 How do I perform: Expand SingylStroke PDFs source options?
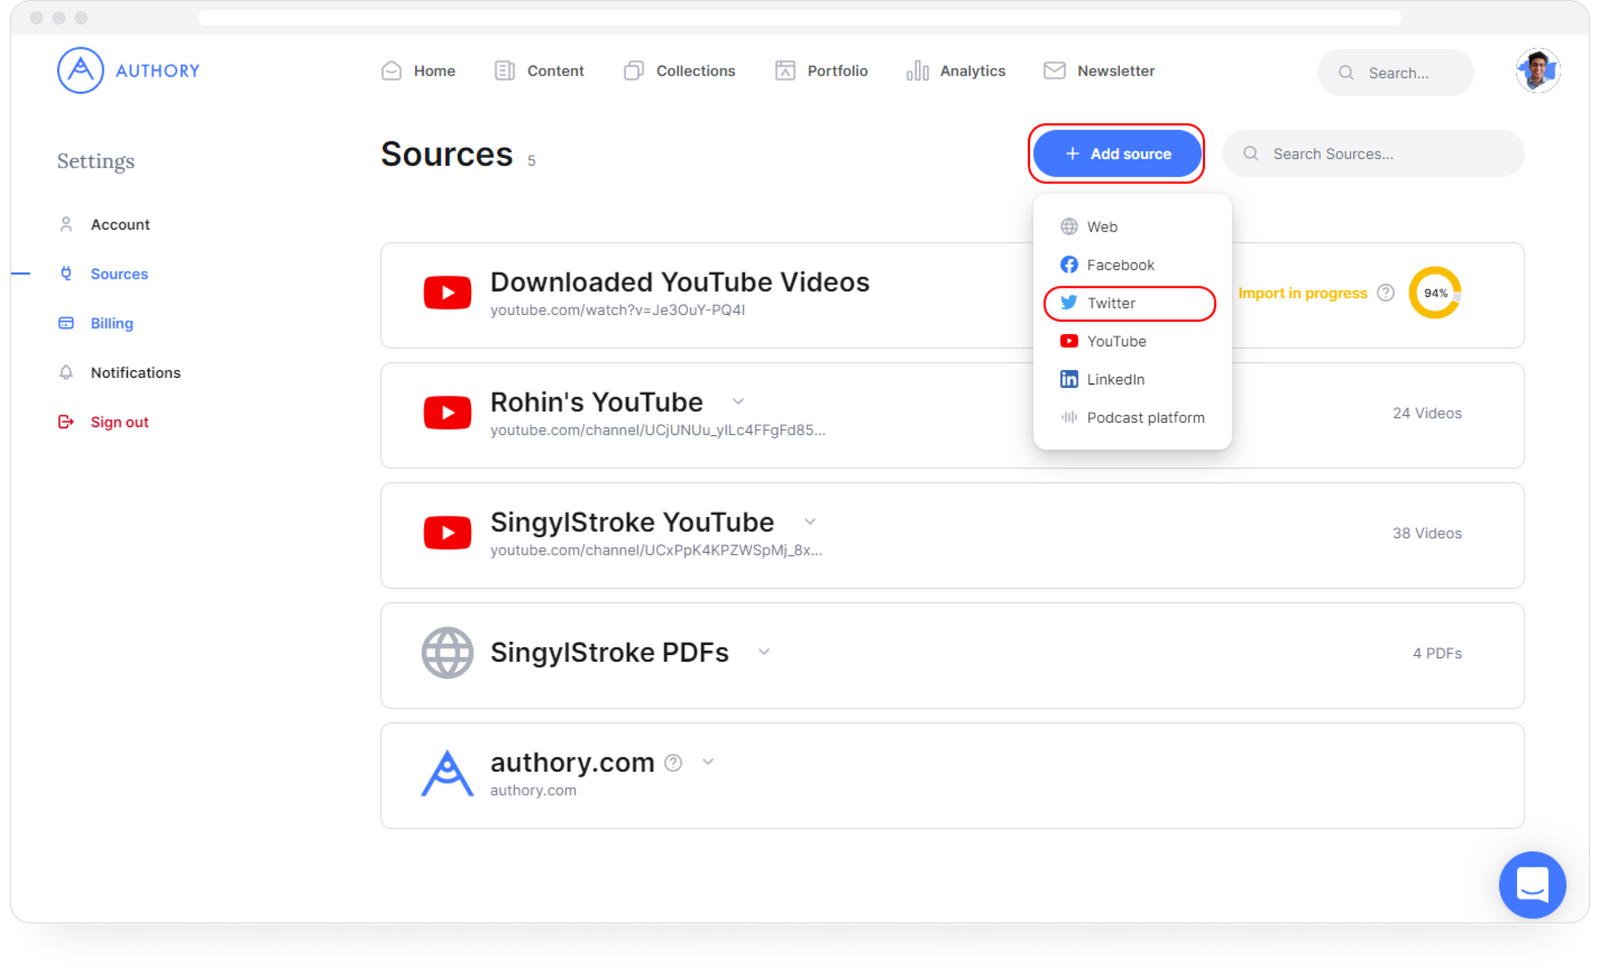(x=764, y=651)
